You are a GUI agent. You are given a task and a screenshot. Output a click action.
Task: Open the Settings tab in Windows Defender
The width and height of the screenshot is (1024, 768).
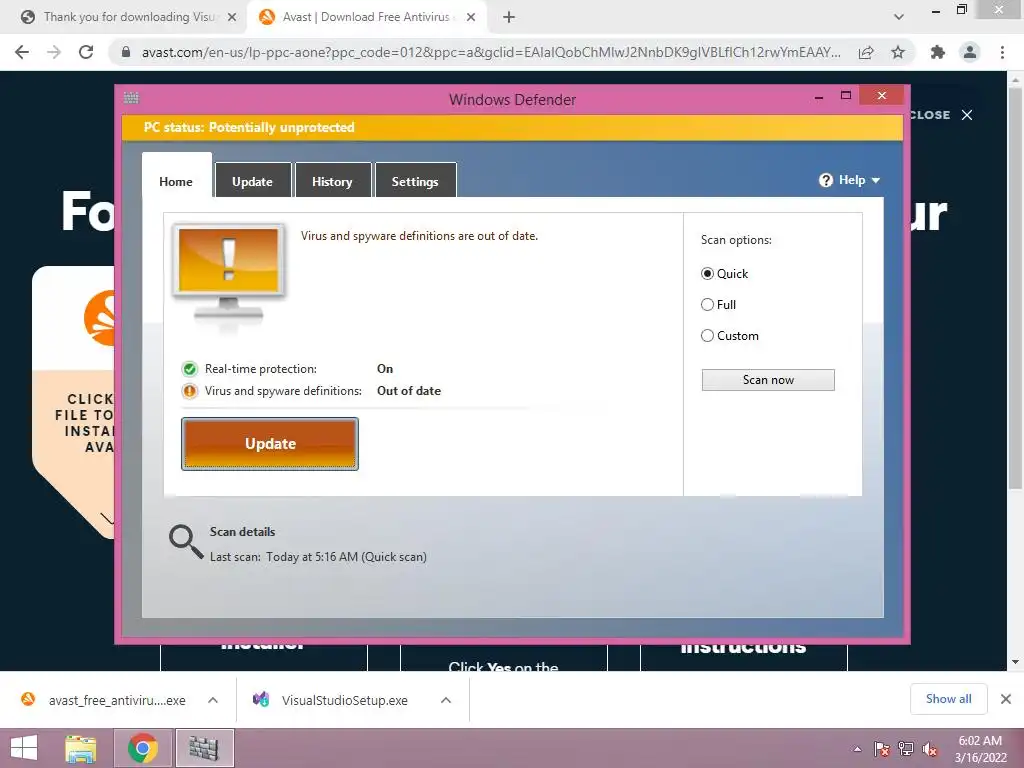415,180
